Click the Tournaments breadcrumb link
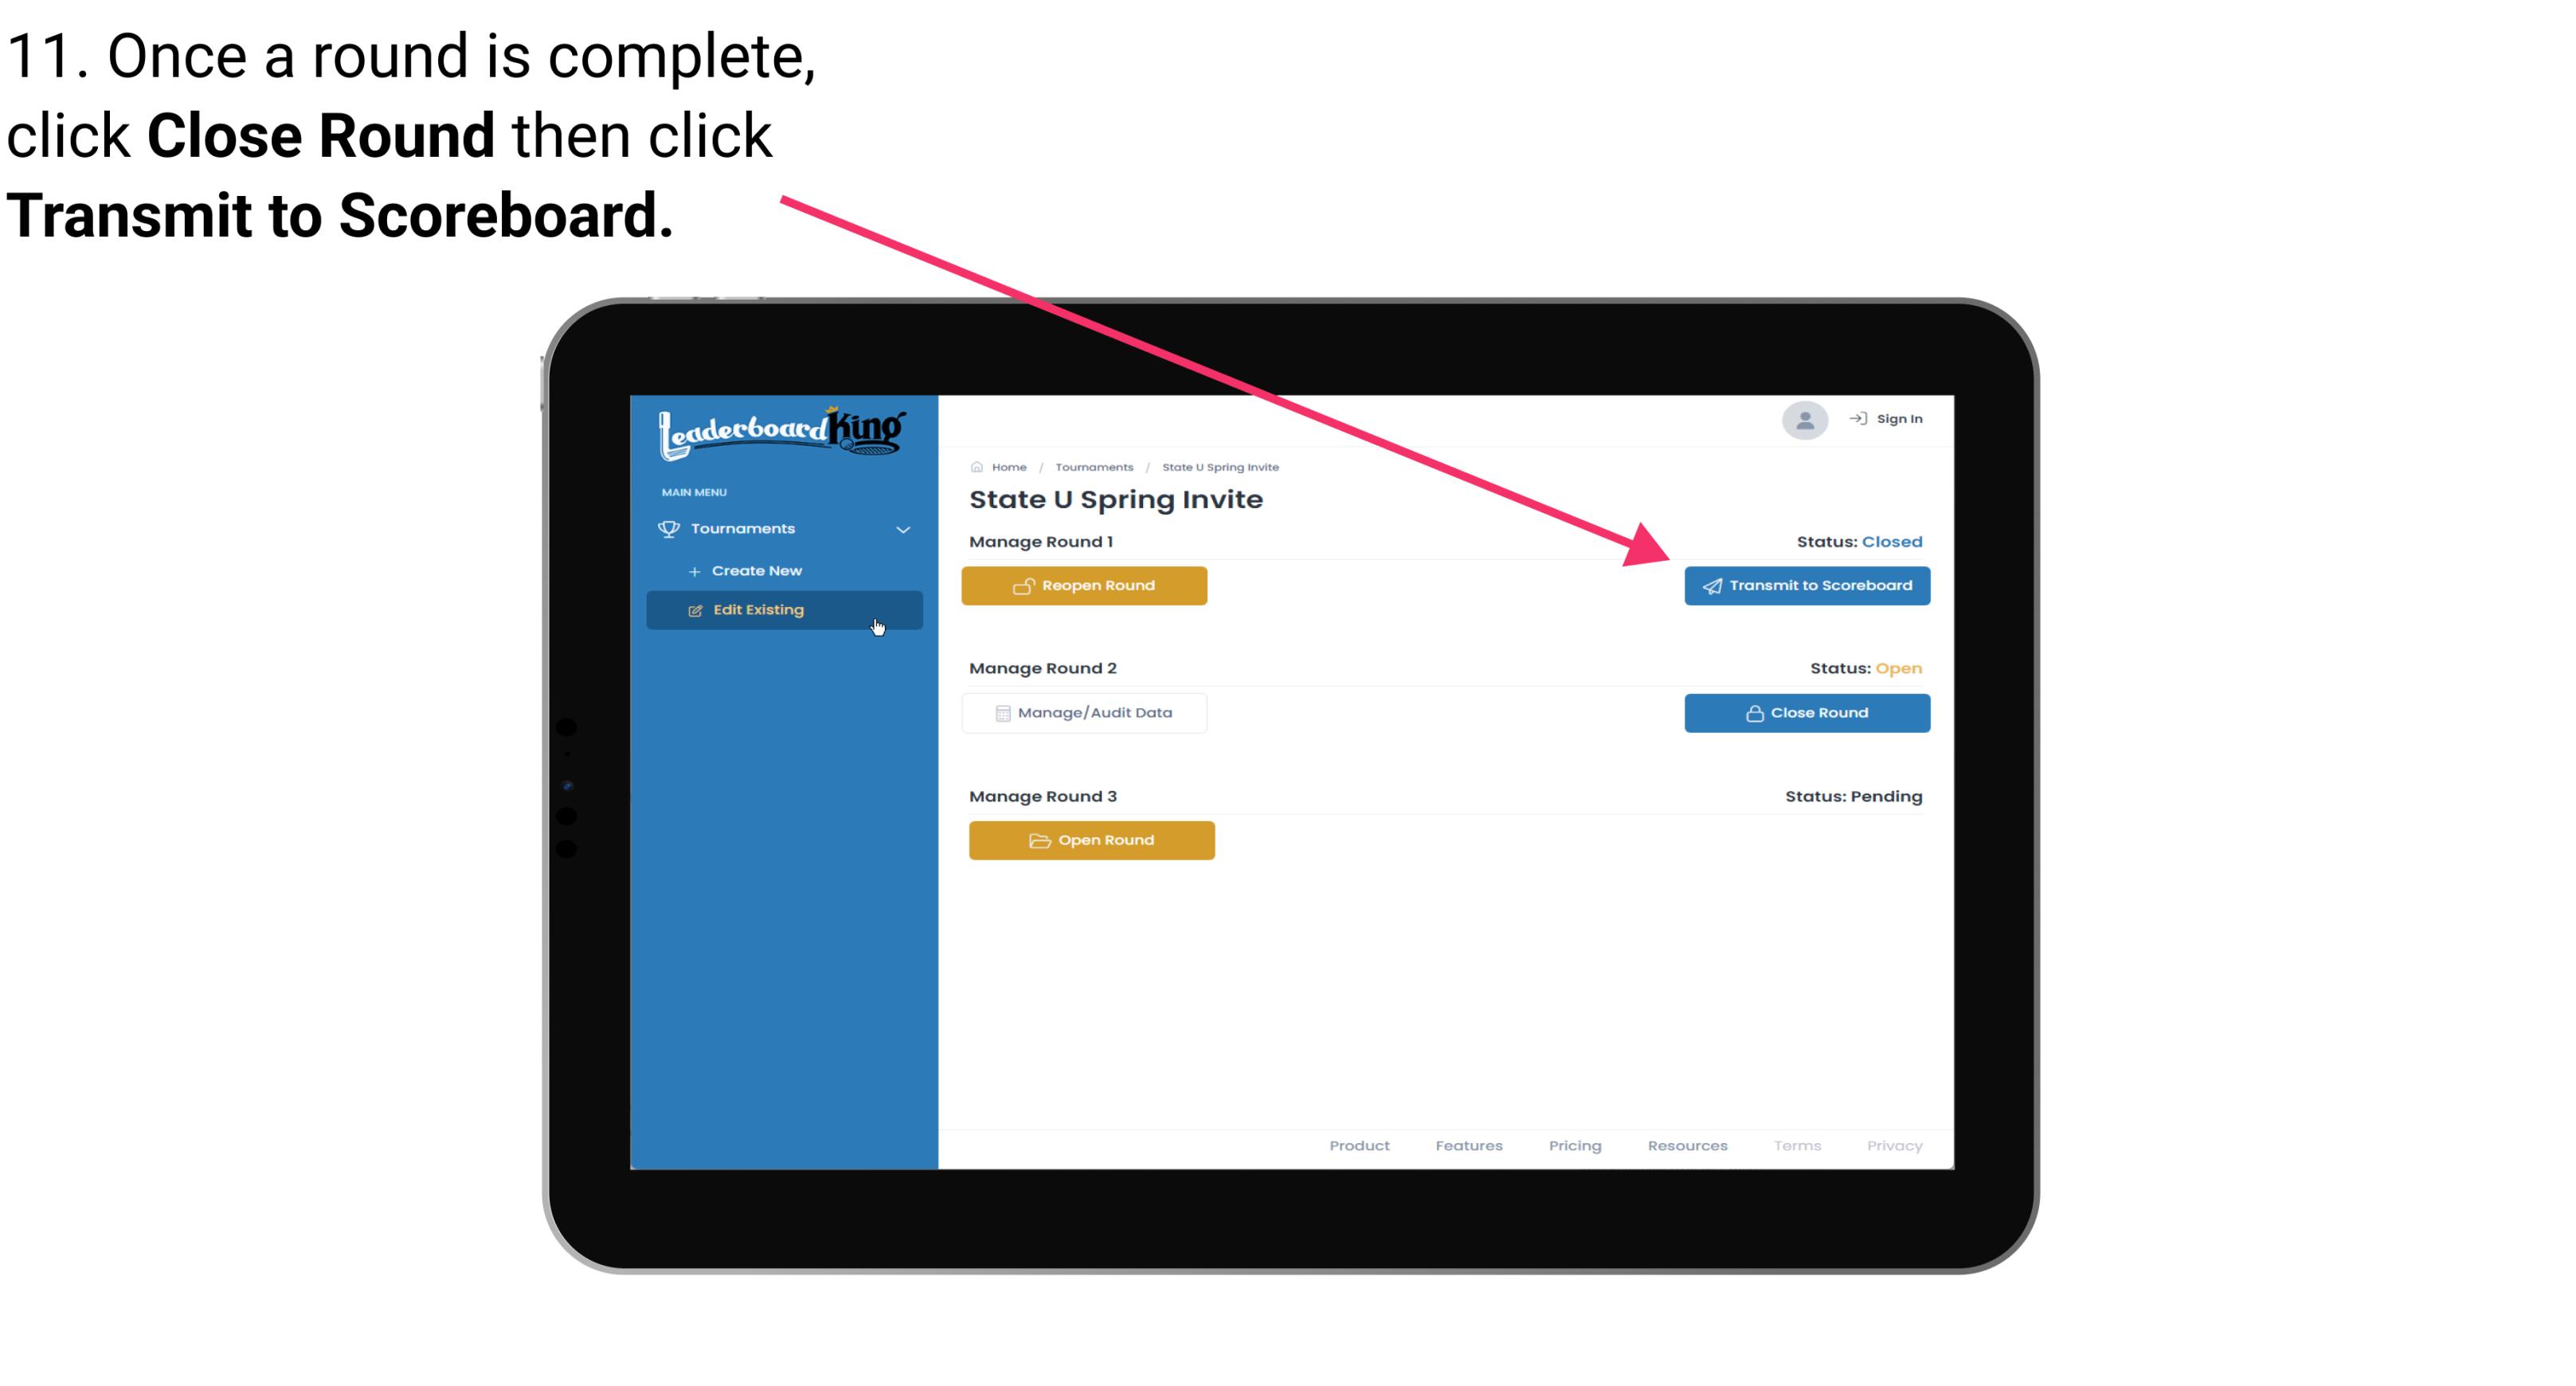This screenshot has width=2576, height=1386. [1092, 466]
